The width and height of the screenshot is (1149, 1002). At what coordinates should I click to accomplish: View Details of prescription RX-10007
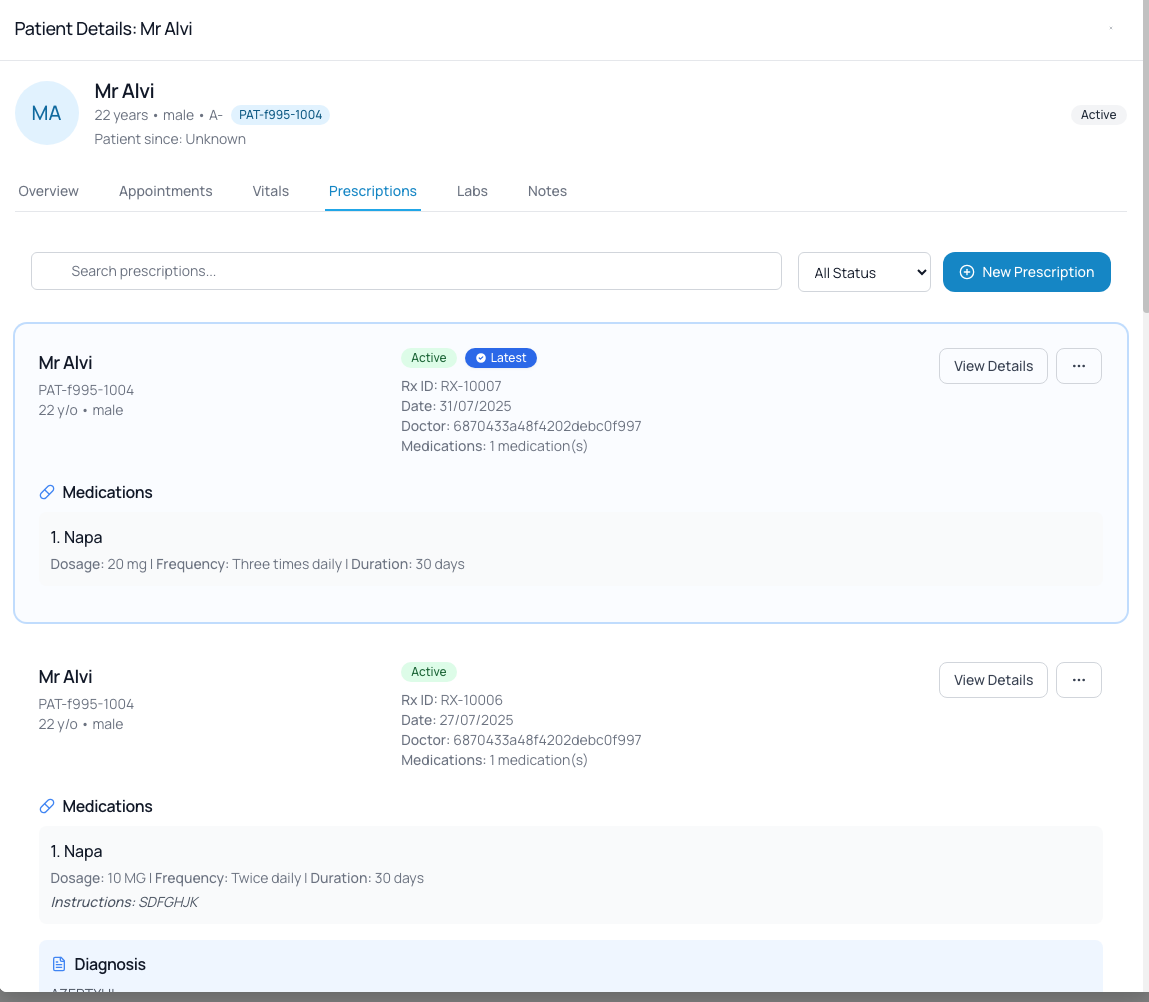[993, 366]
